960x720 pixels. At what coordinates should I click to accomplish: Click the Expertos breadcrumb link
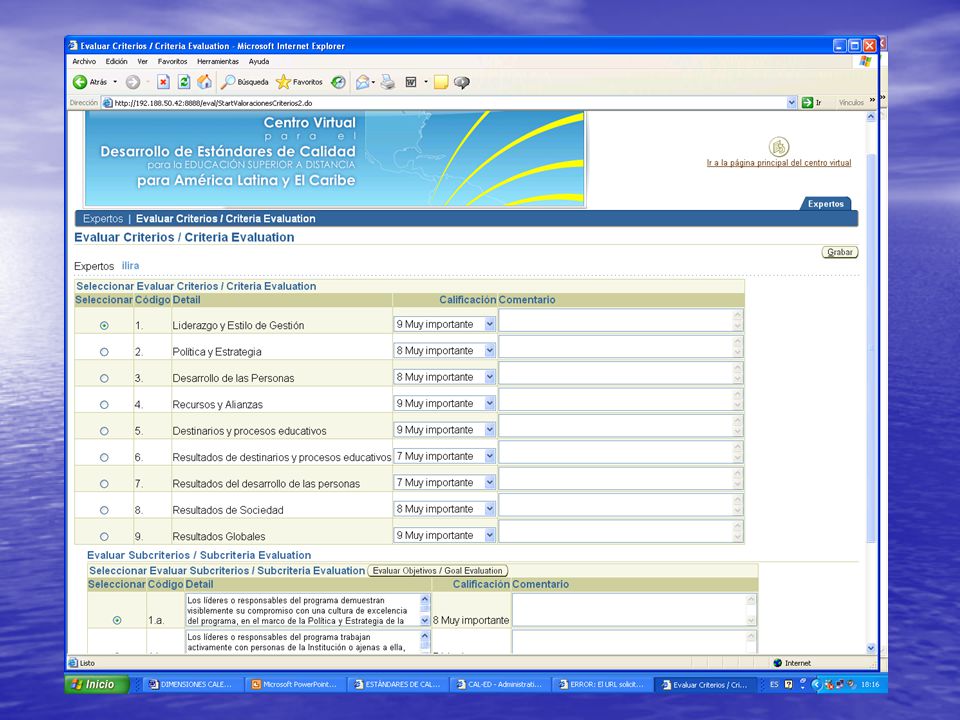103,219
